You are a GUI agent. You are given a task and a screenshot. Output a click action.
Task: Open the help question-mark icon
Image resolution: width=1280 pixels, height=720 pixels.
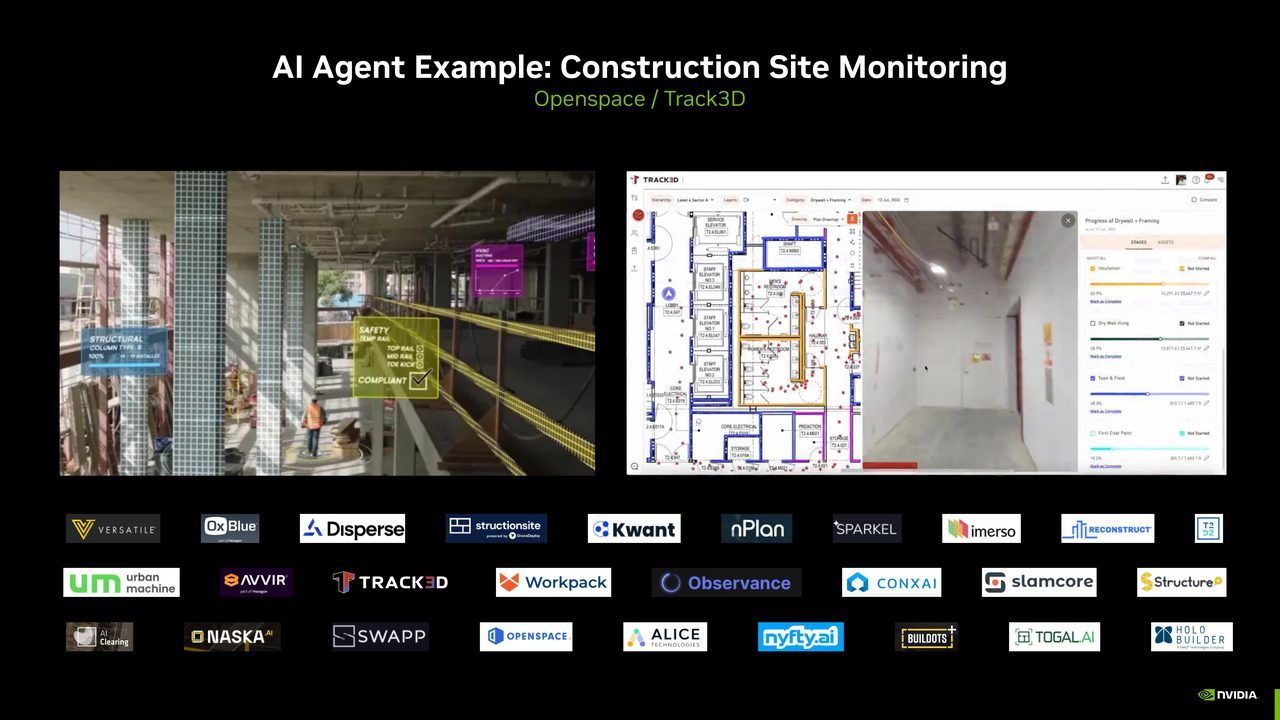click(1196, 180)
